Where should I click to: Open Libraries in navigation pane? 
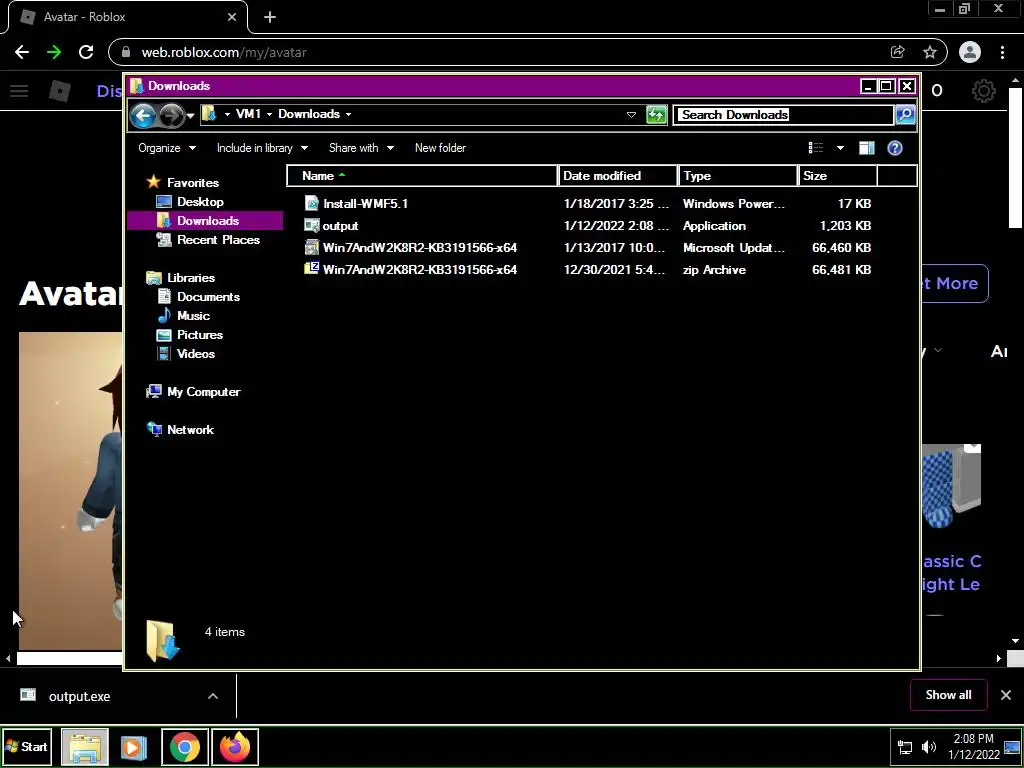[191, 278]
